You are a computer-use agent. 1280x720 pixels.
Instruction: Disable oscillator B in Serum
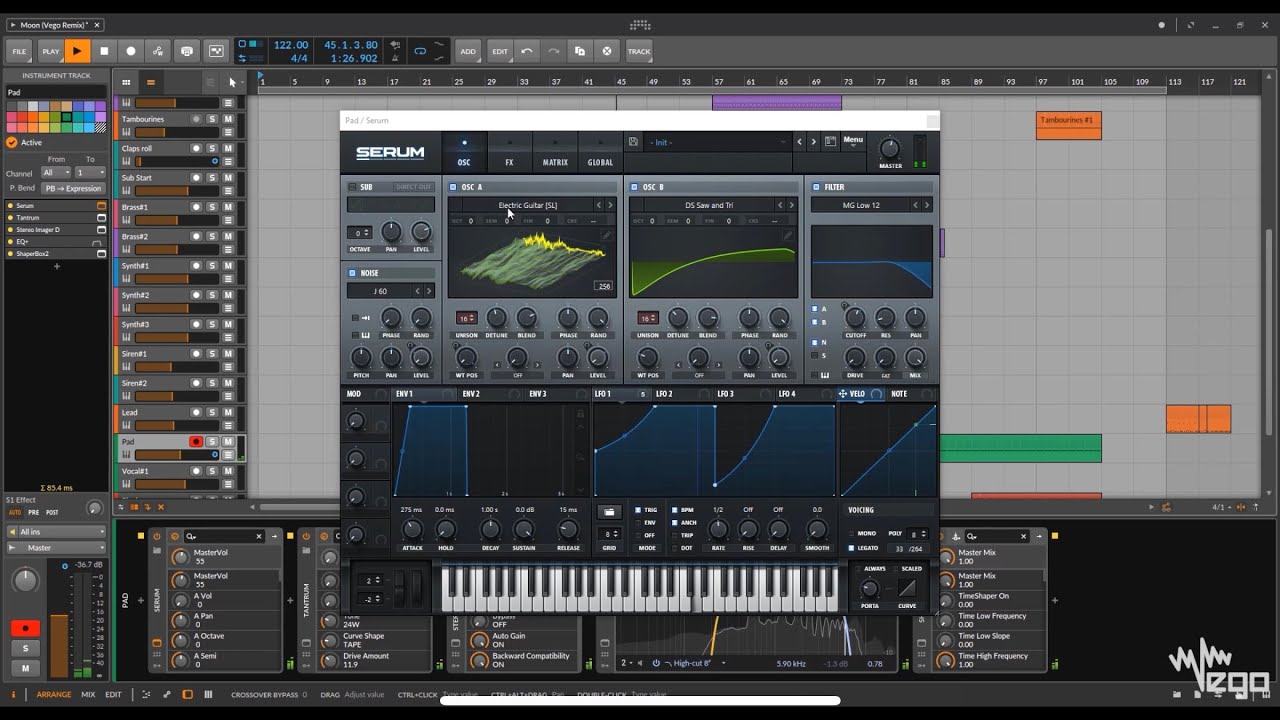pos(634,187)
